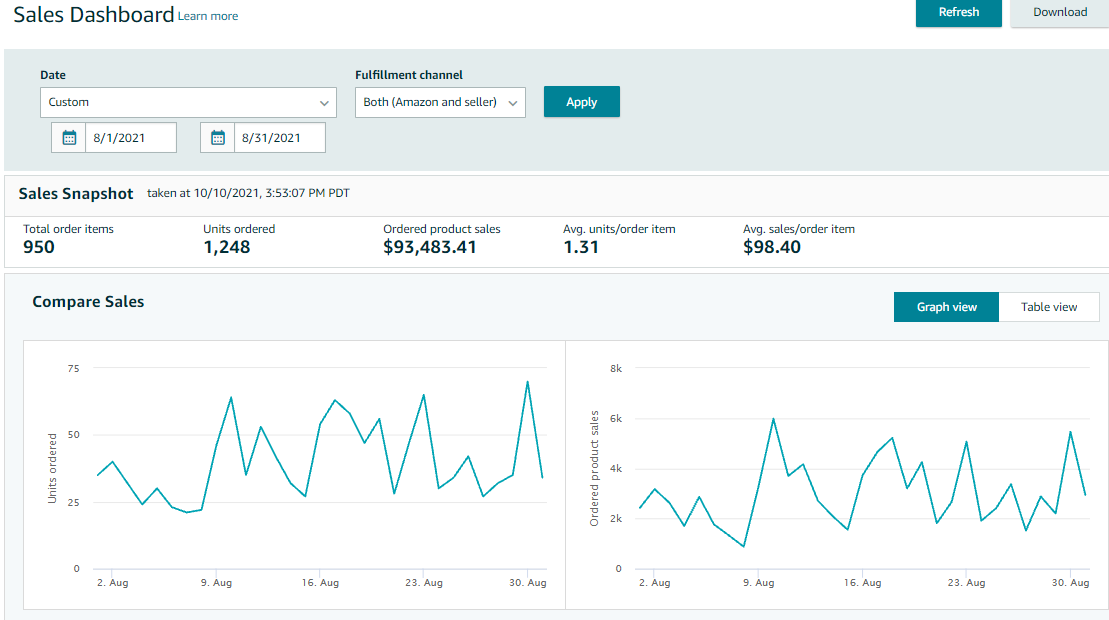Image resolution: width=1109 pixels, height=620 pixels.
Task: Click the Download button
Action: coord(1060,12)
